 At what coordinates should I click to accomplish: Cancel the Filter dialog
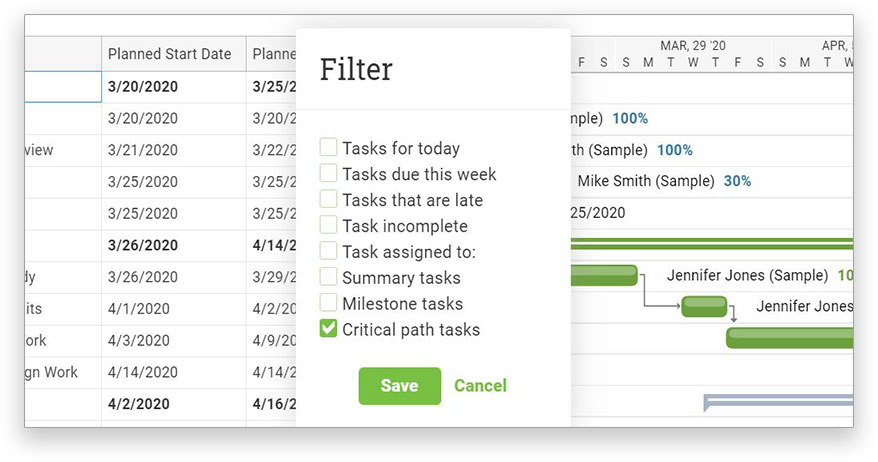(x=480, y=386)
